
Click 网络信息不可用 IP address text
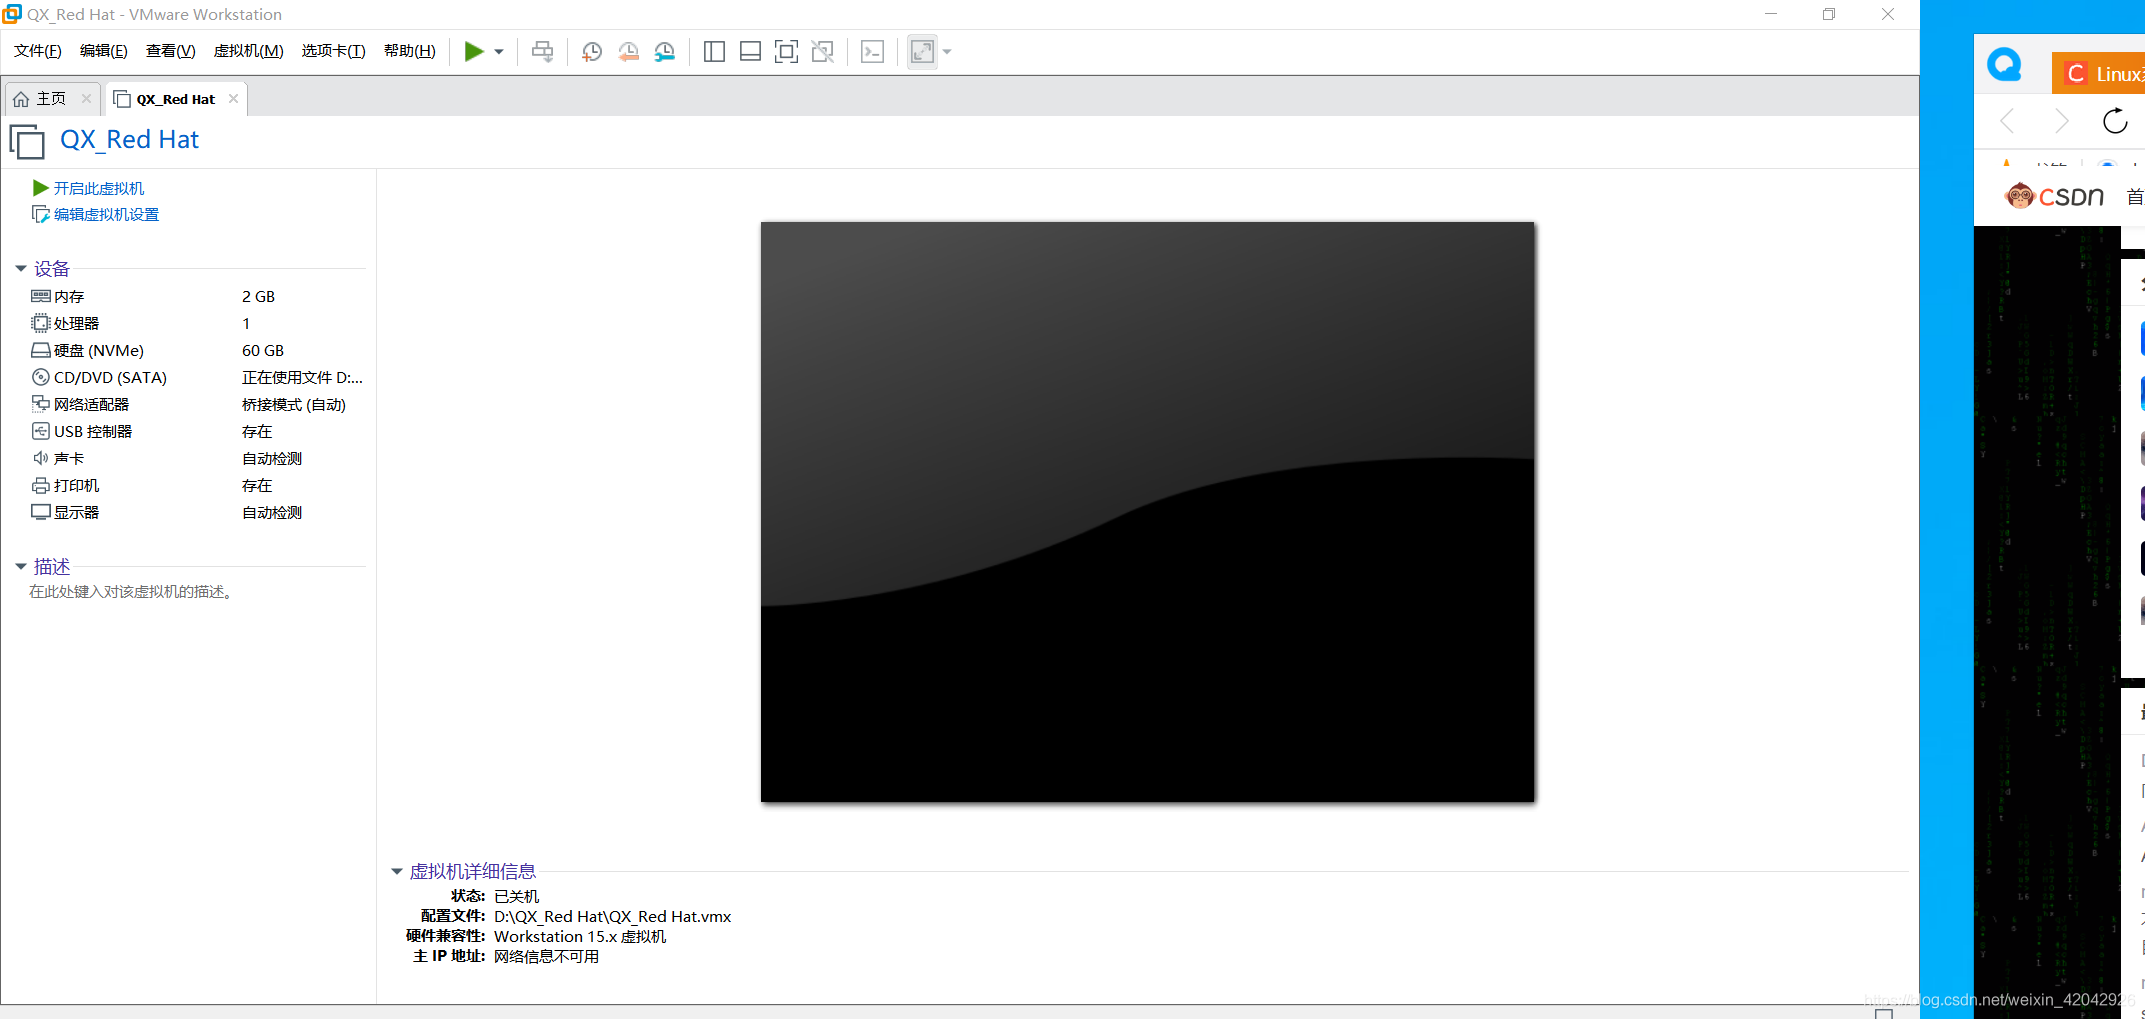tap(546, 956)
